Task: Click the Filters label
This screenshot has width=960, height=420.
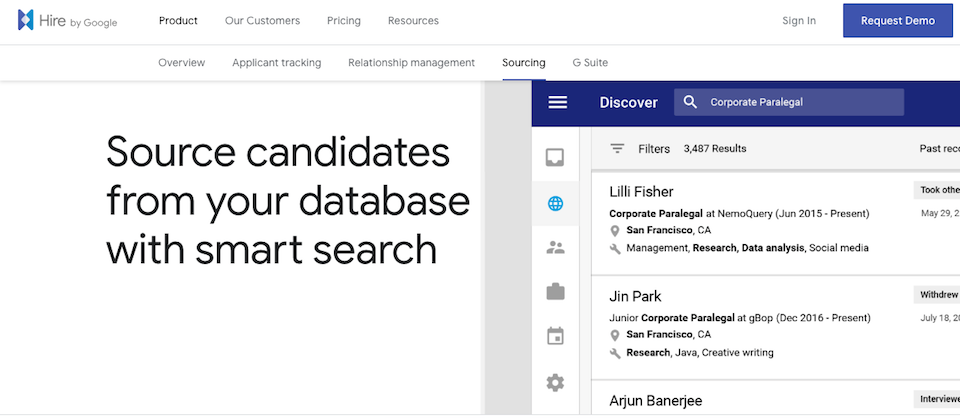Action: (654, 149)
